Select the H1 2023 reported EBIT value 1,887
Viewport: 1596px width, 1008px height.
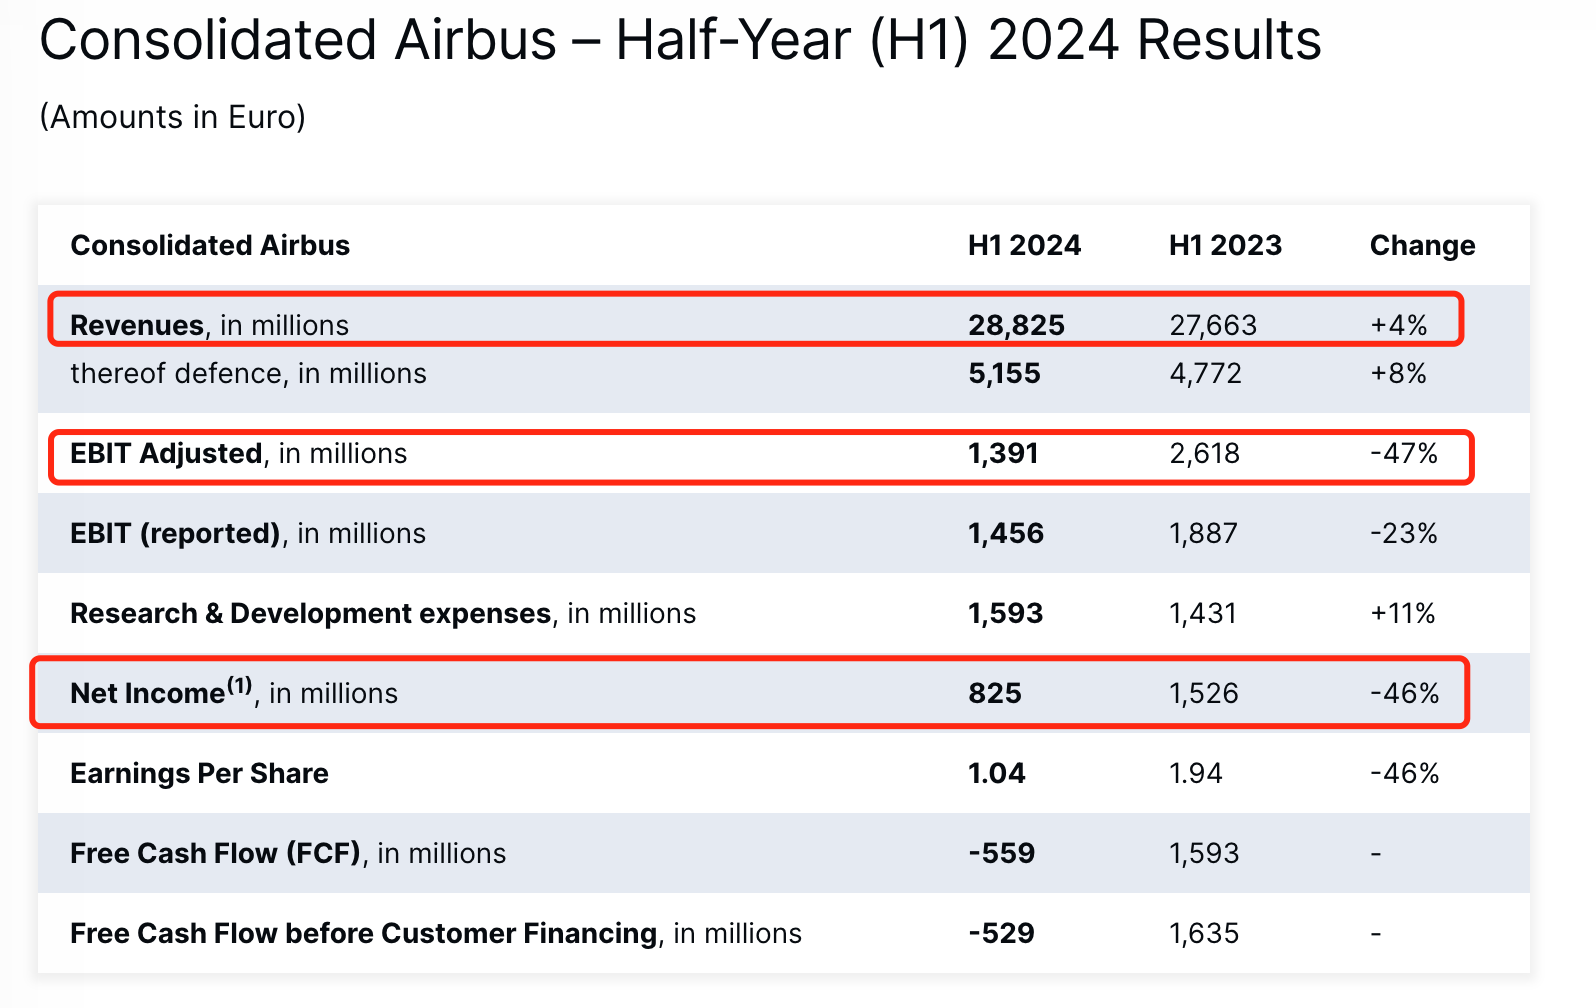(1203, 534)
